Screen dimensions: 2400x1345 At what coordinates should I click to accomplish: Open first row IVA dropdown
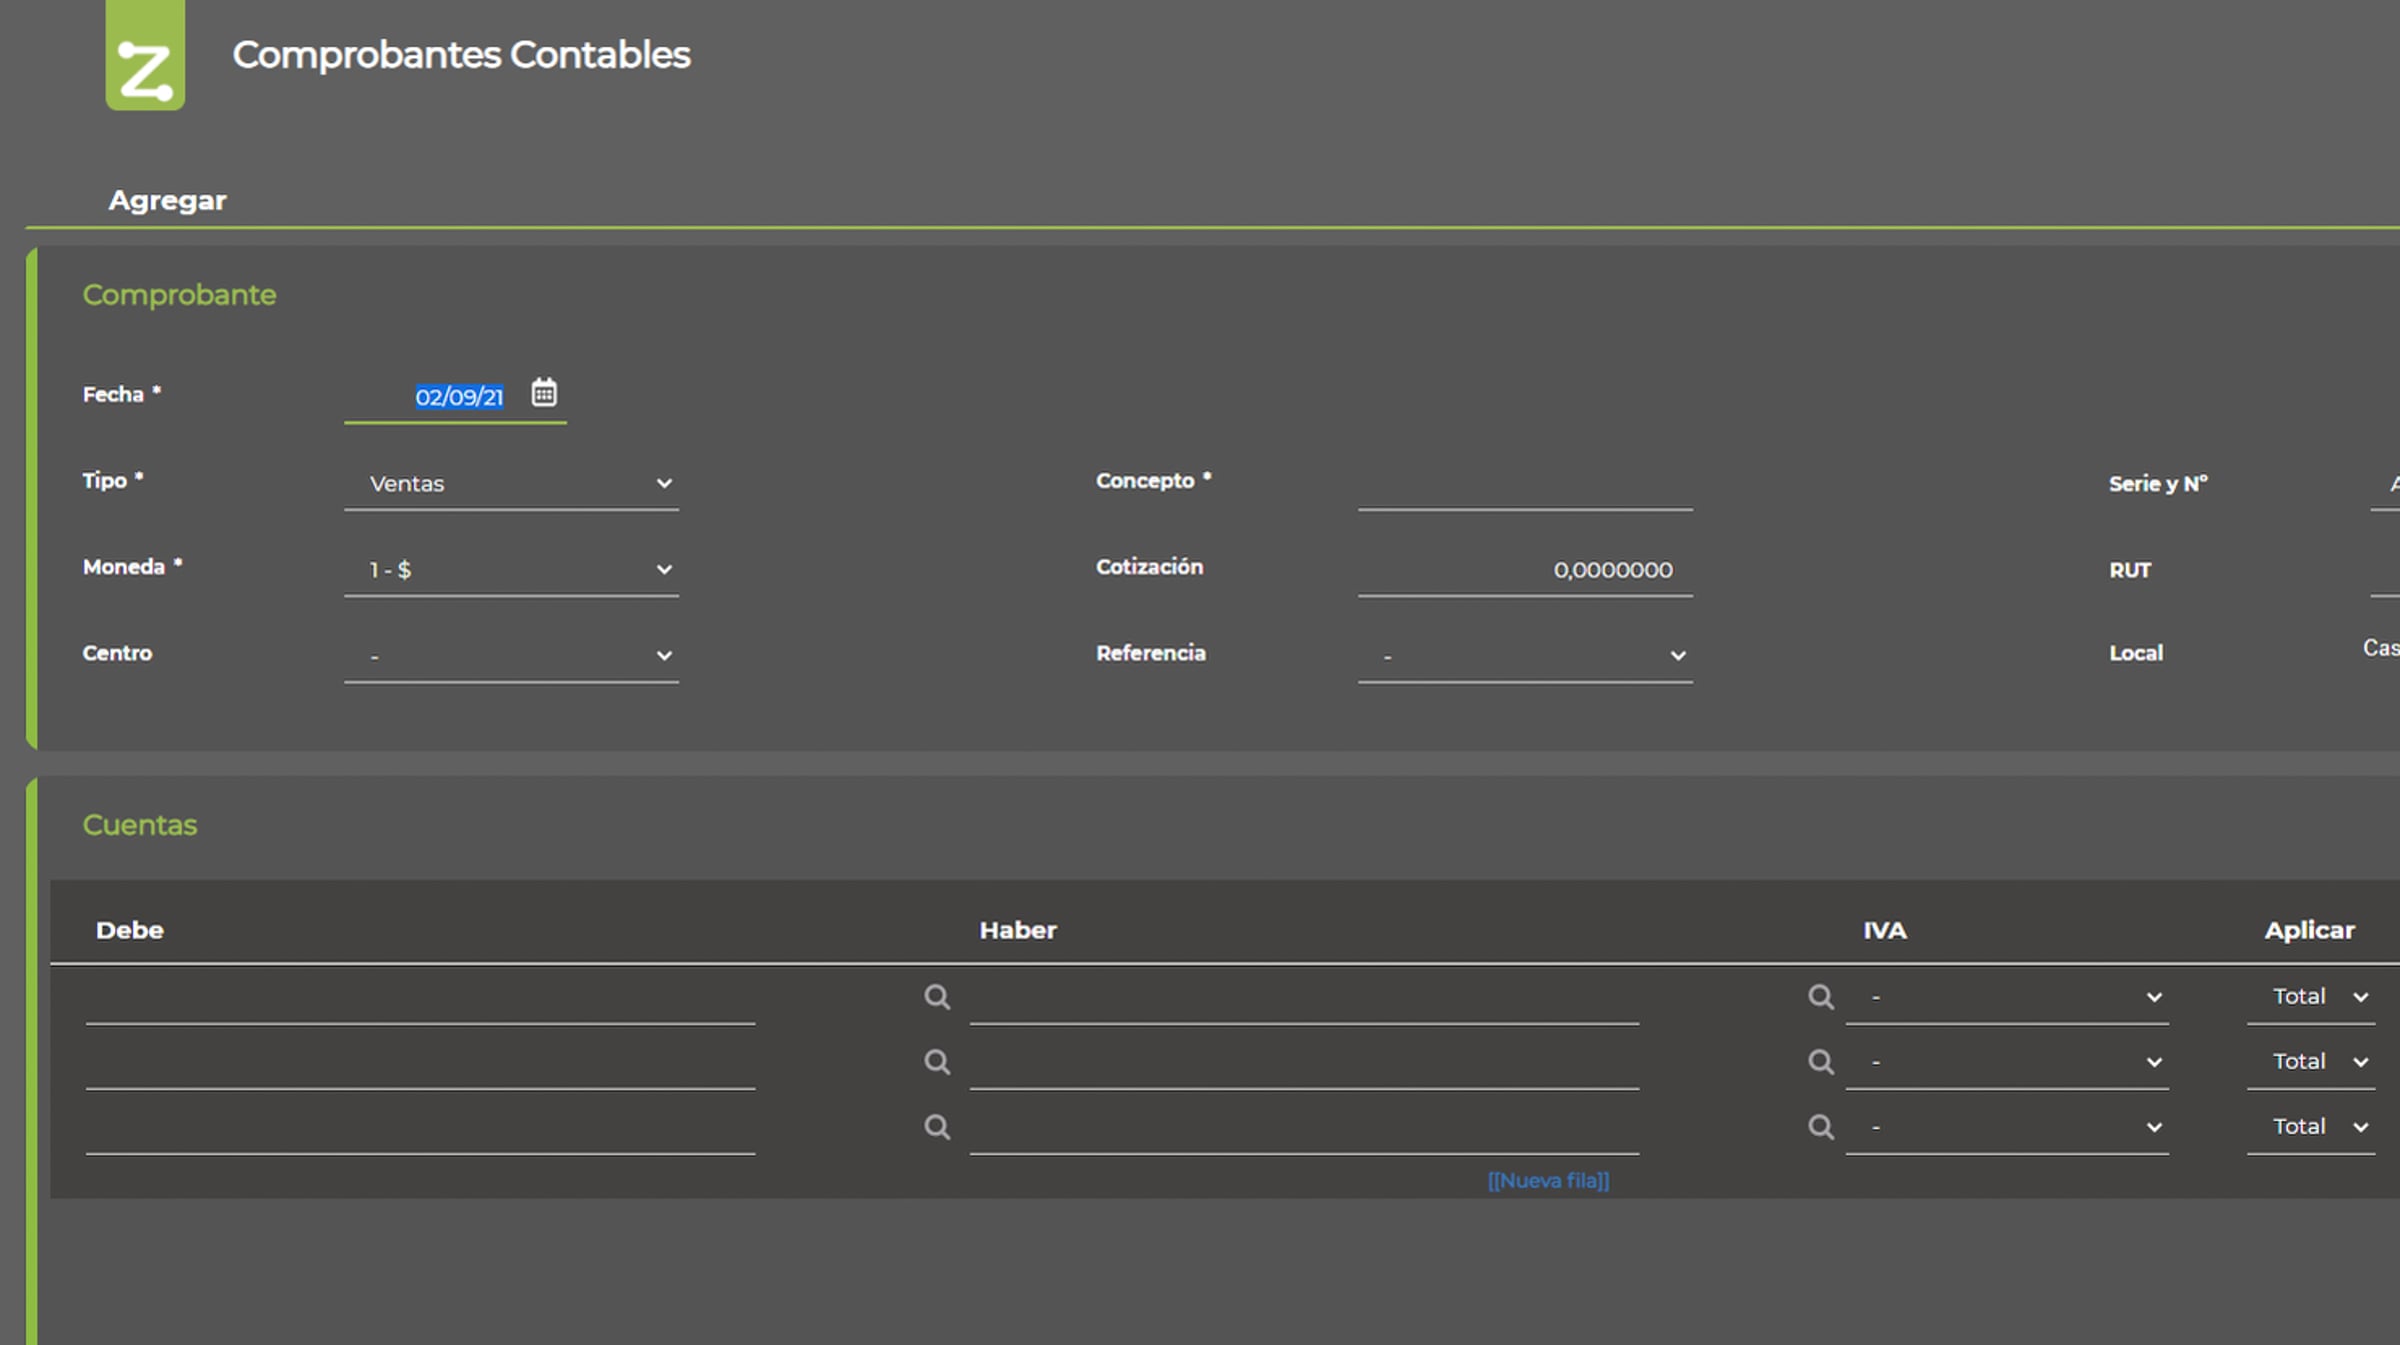point(2007,997)
